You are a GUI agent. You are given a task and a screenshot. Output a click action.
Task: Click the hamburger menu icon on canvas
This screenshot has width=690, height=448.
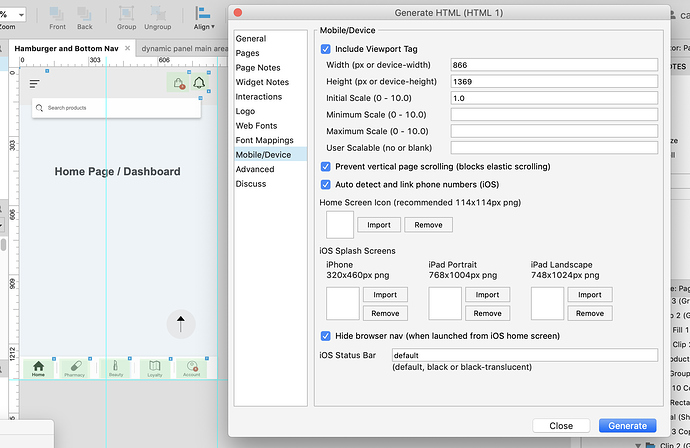34,84
